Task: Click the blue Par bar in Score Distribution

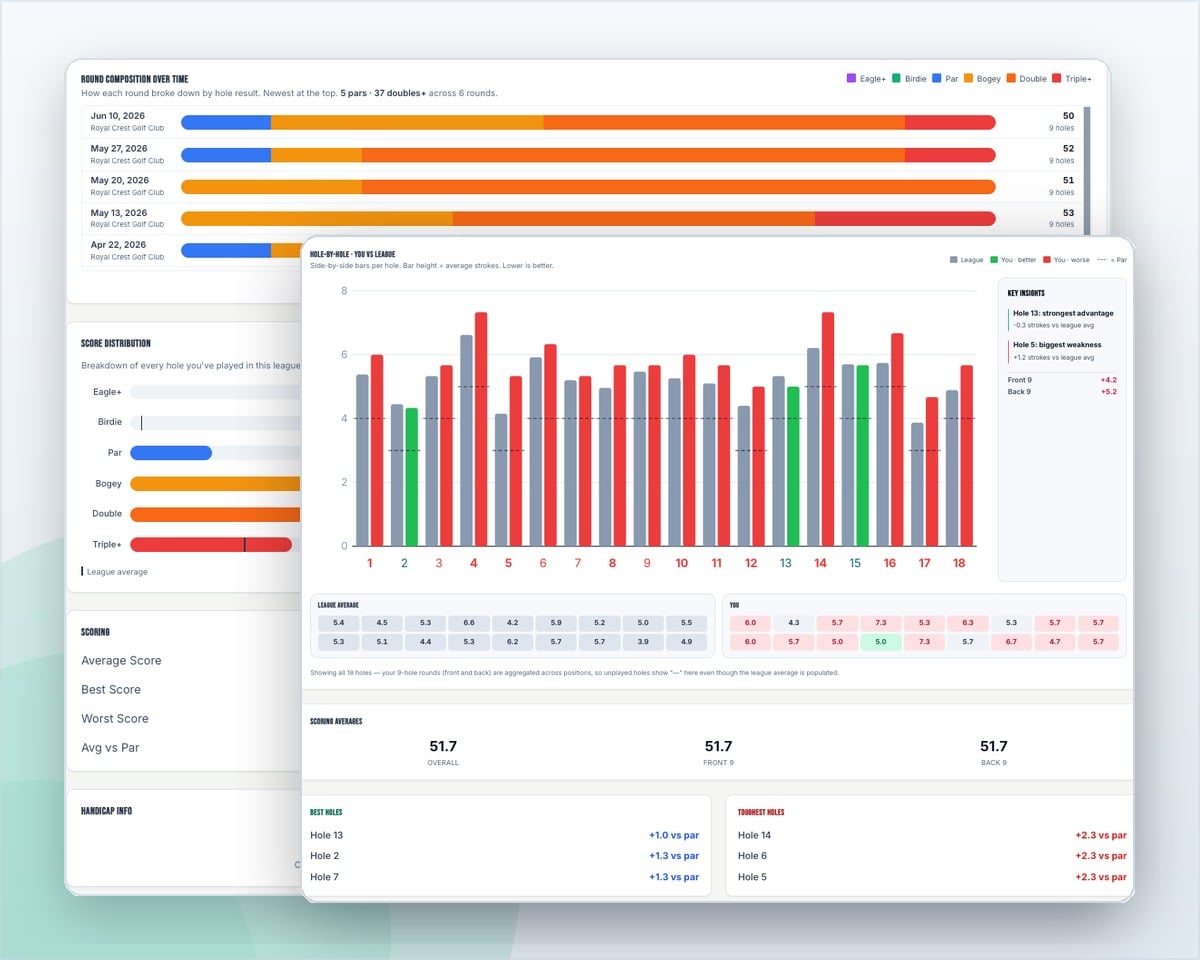Action: (x=171, y=453)
